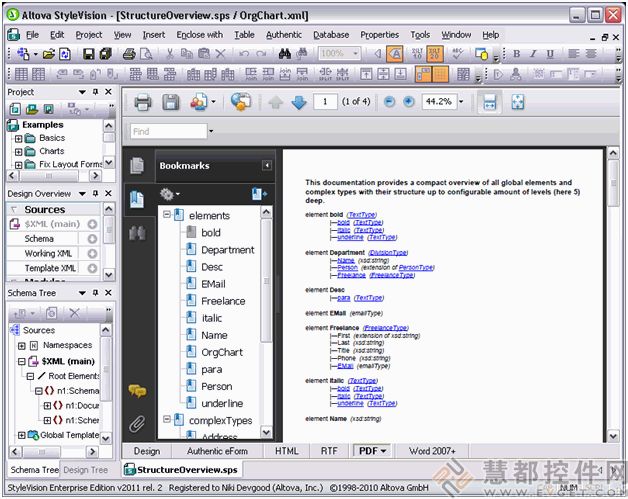628x499 pixels.
Task: Click the save icon in PDF viewer toolbar
Action: coord(171,102)
